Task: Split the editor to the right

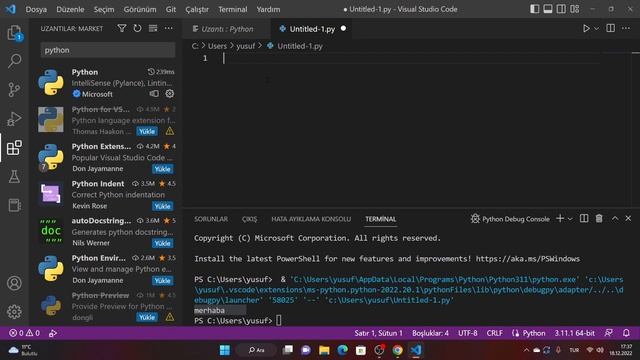Action: click(611, 28)
